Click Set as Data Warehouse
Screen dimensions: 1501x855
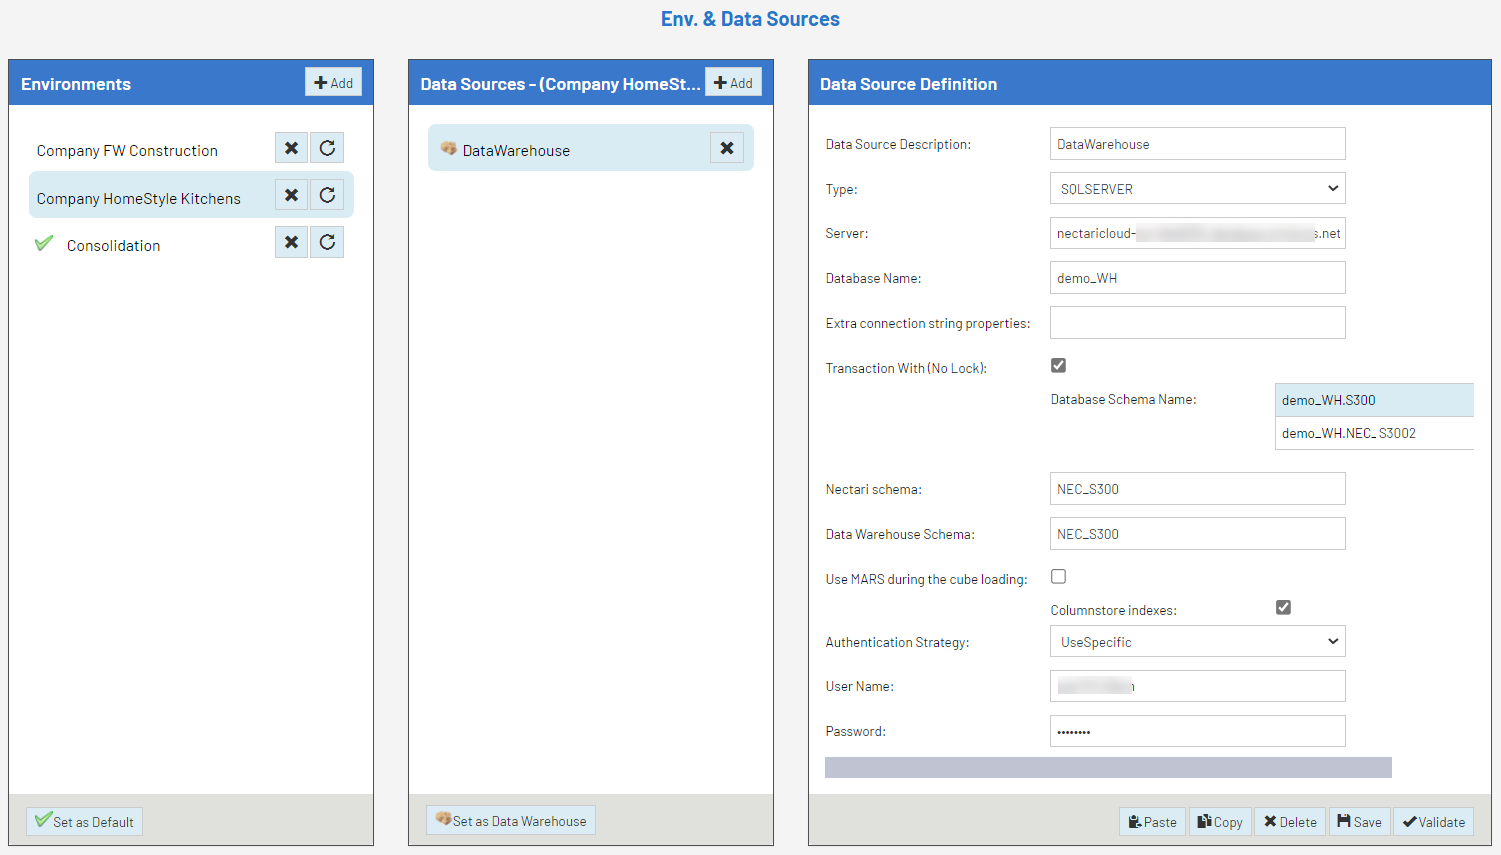point(511,821)
